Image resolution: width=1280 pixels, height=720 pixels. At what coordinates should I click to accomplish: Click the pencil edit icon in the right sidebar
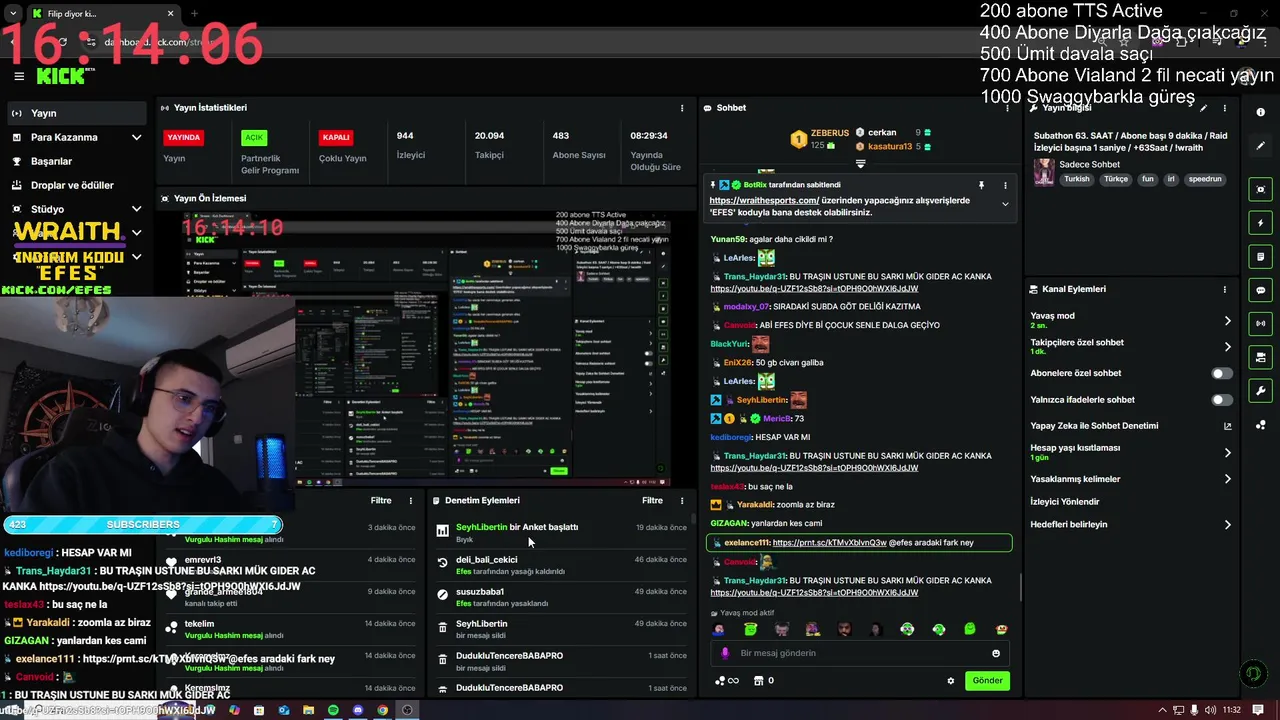tap(1261, 146)
